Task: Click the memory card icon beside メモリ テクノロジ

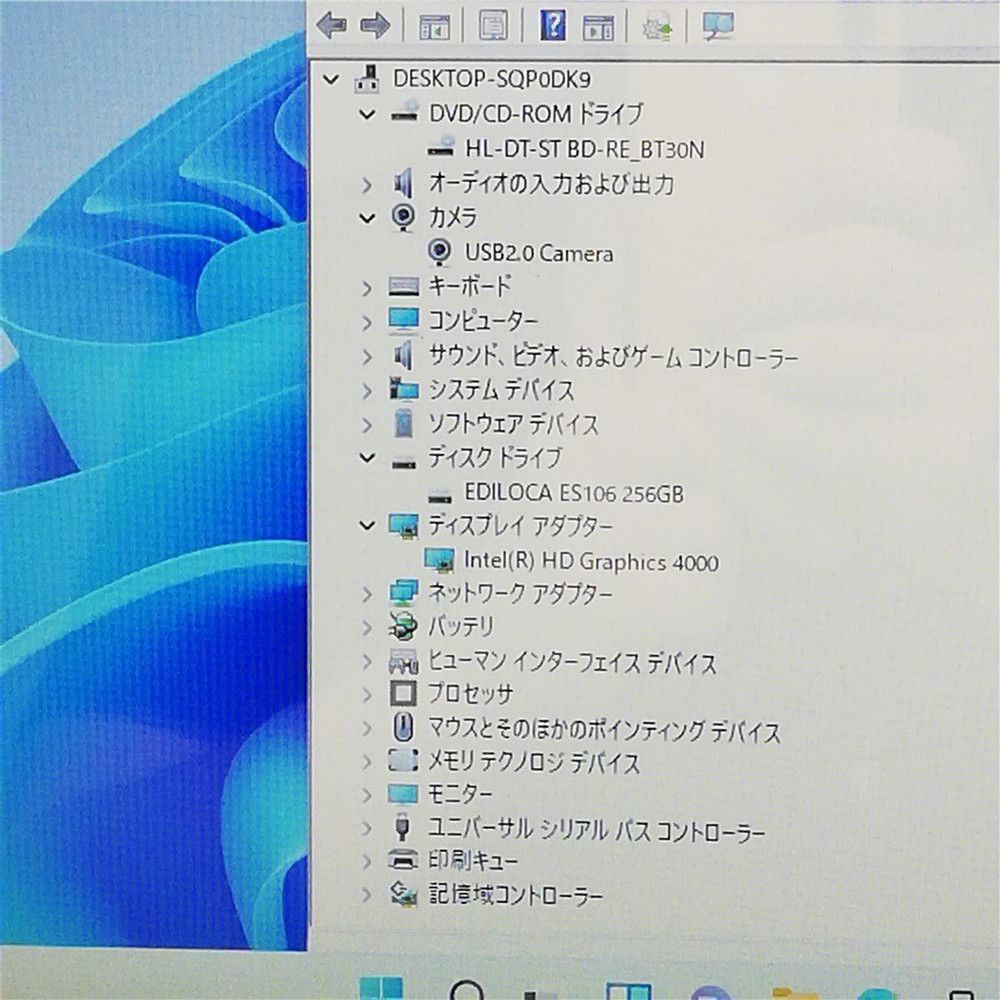Action: coord(404,760)
